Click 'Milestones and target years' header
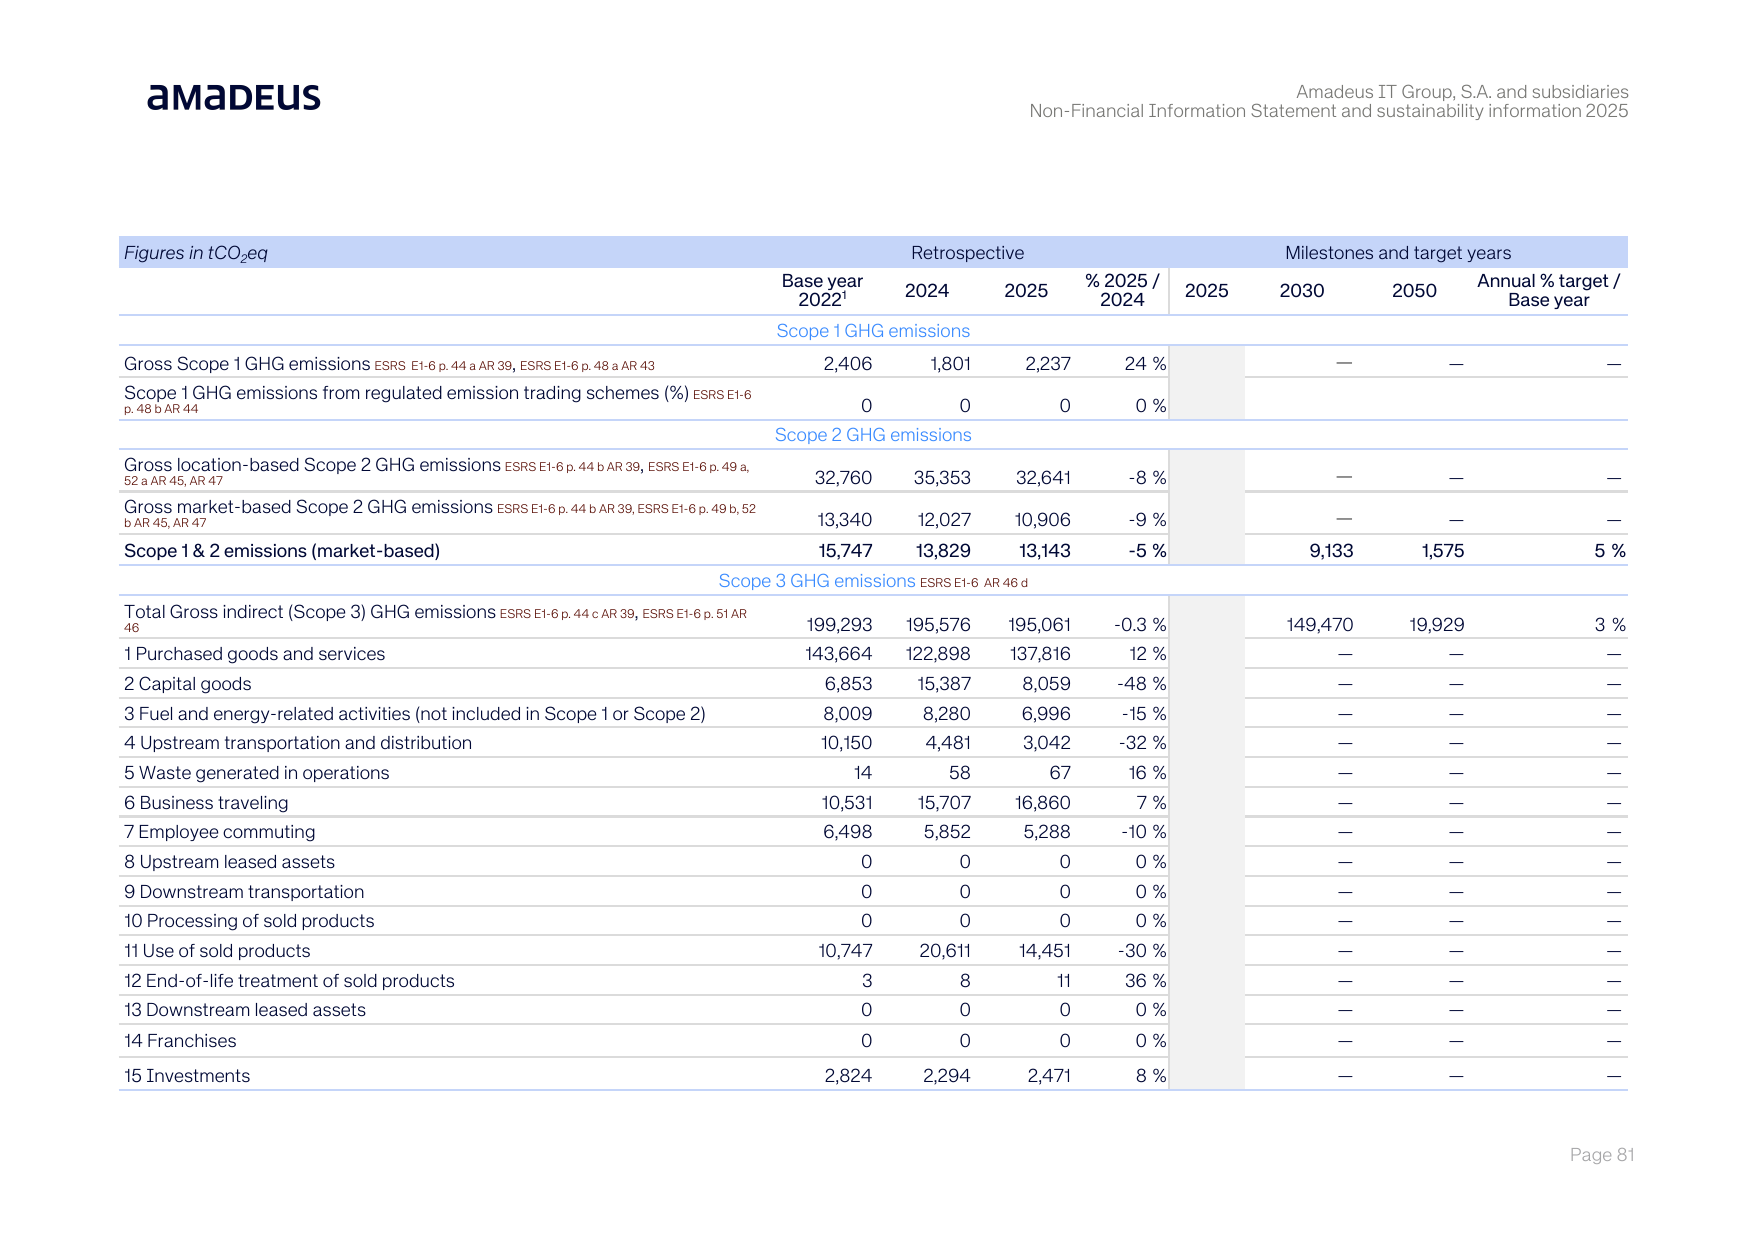The width and height of the screenshot is (1754, 1239). 1398,253
